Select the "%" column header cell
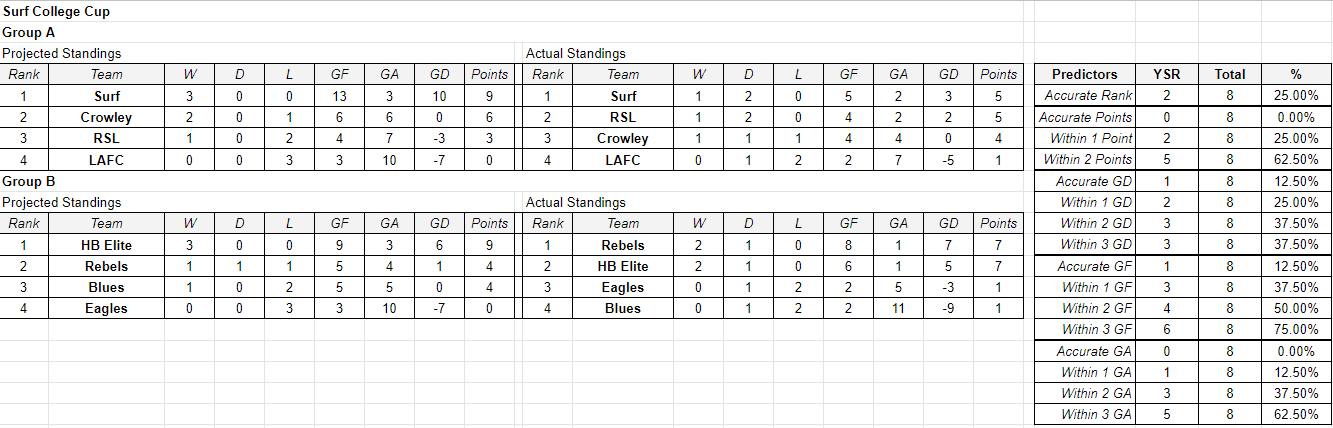 (1296, 74)
